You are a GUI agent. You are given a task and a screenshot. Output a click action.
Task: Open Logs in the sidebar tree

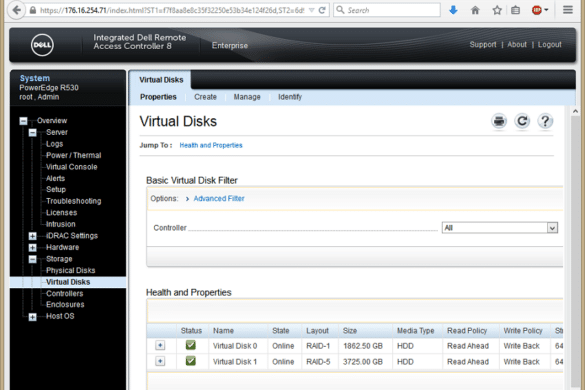(x=54, y=144)
